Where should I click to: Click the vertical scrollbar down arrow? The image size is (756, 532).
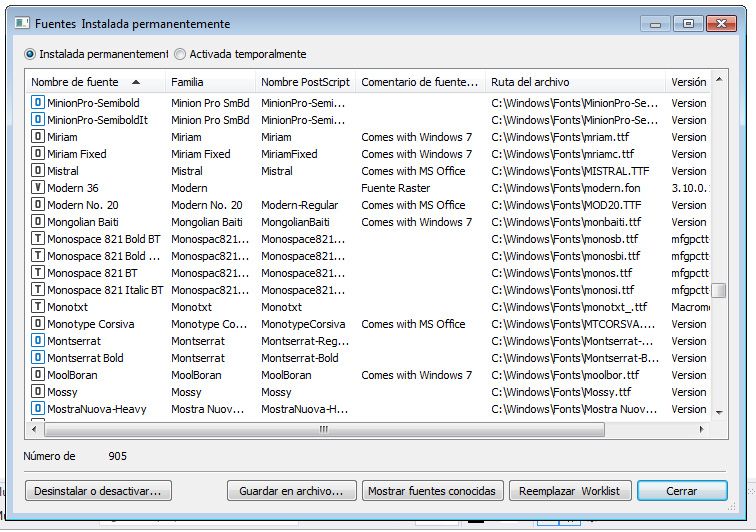pos(718,411)
